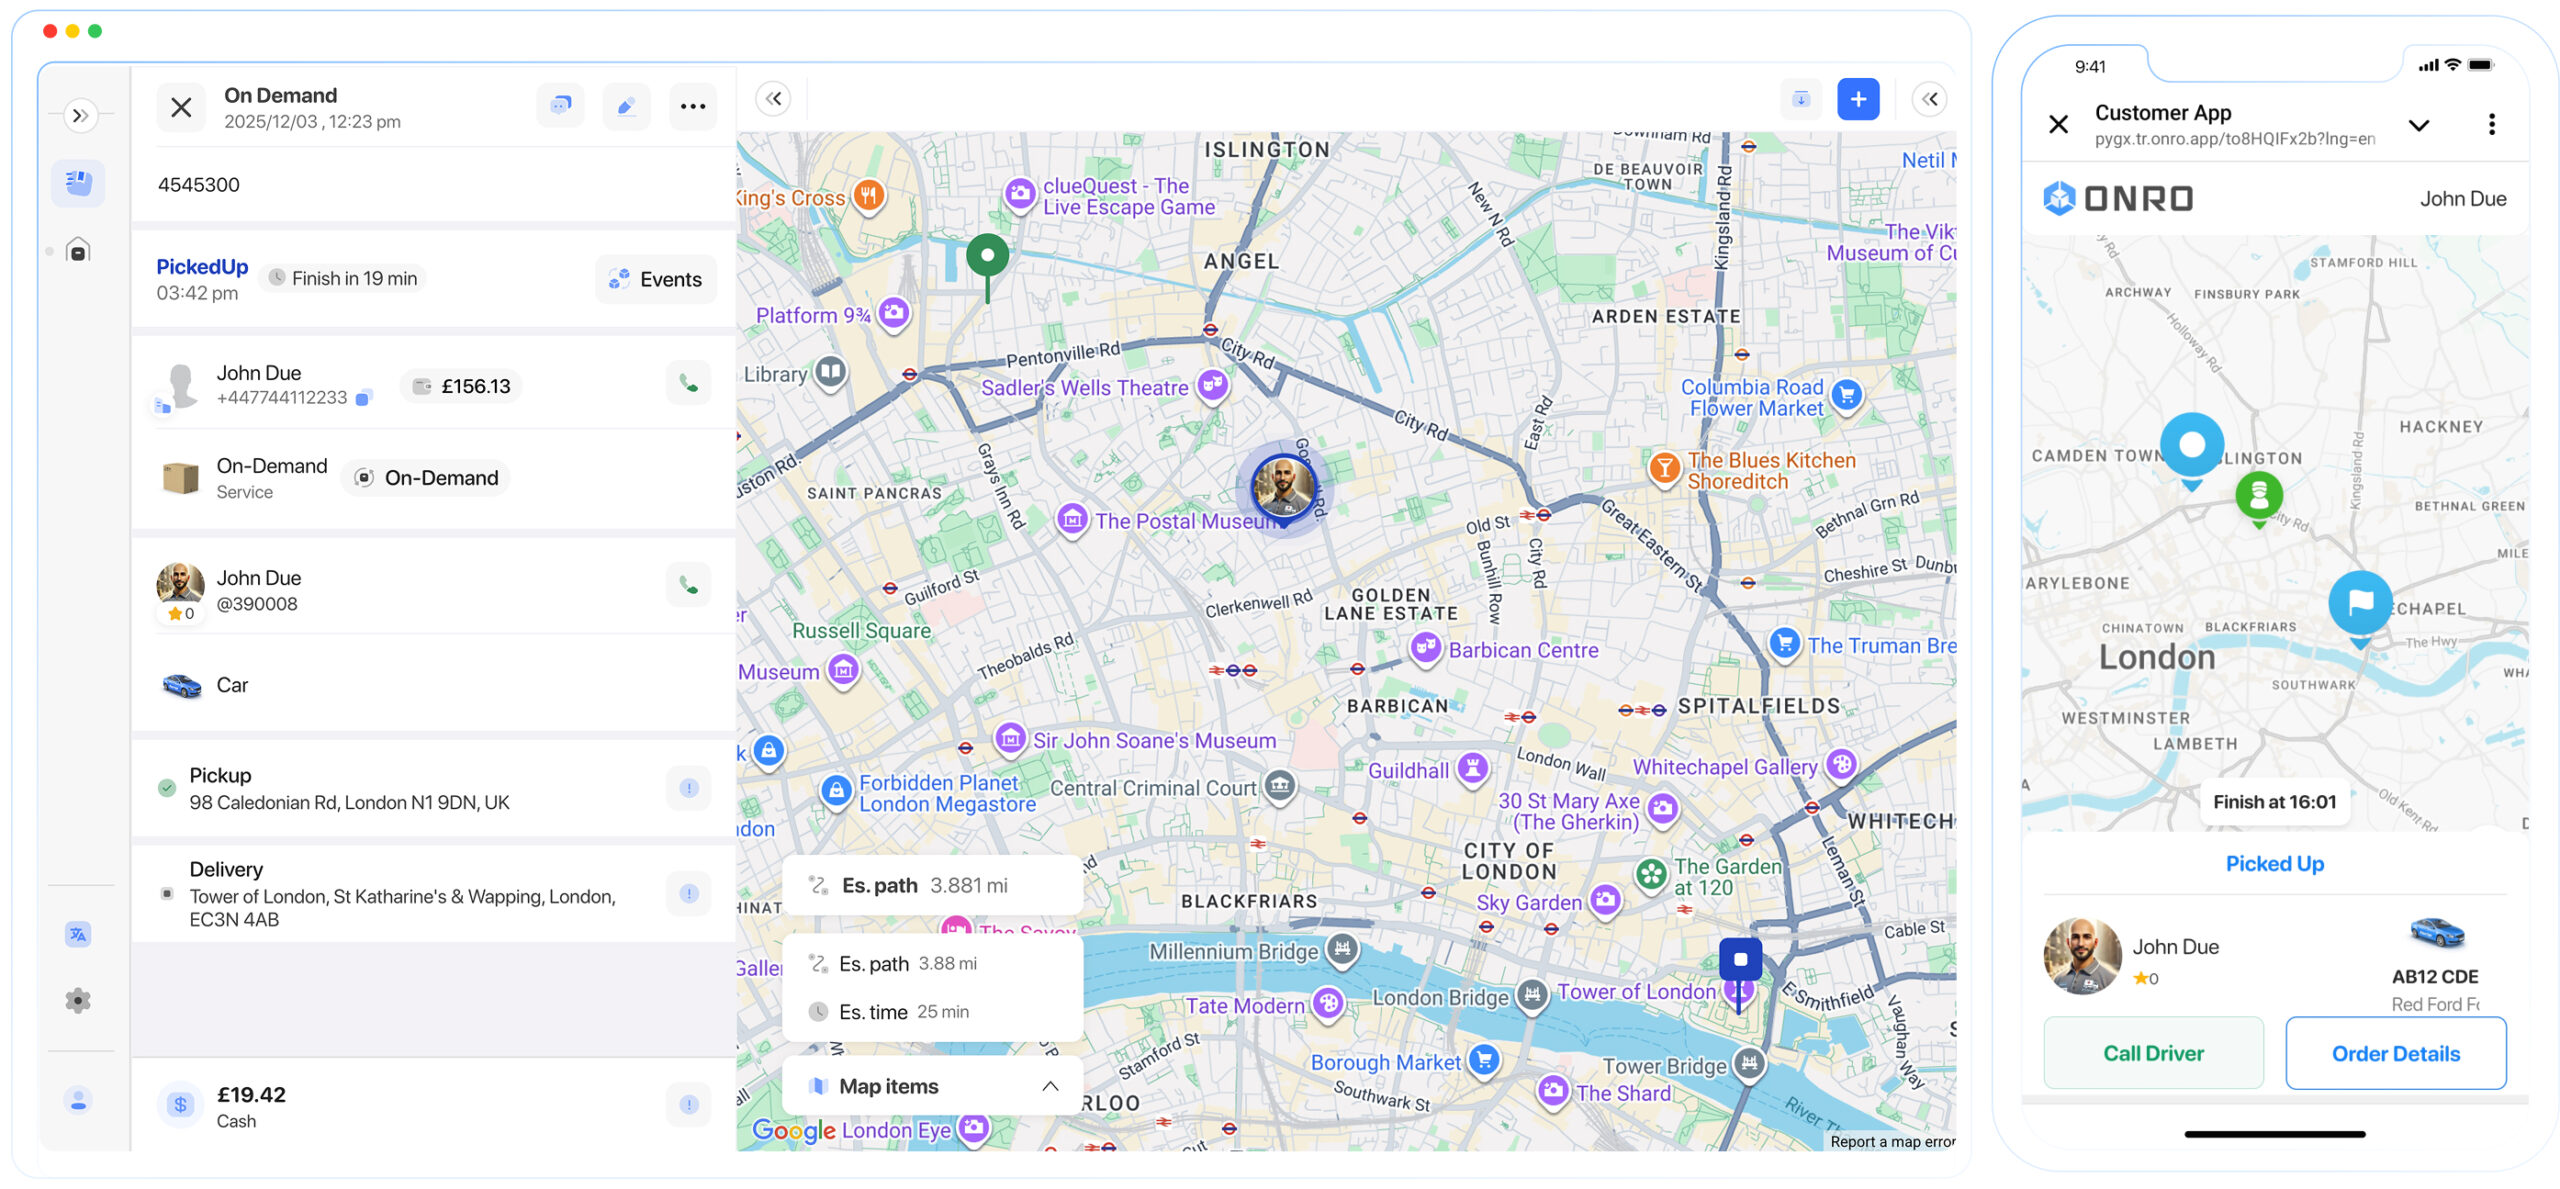
Task: Click Report a map error link
Action: point(1893,1141)
